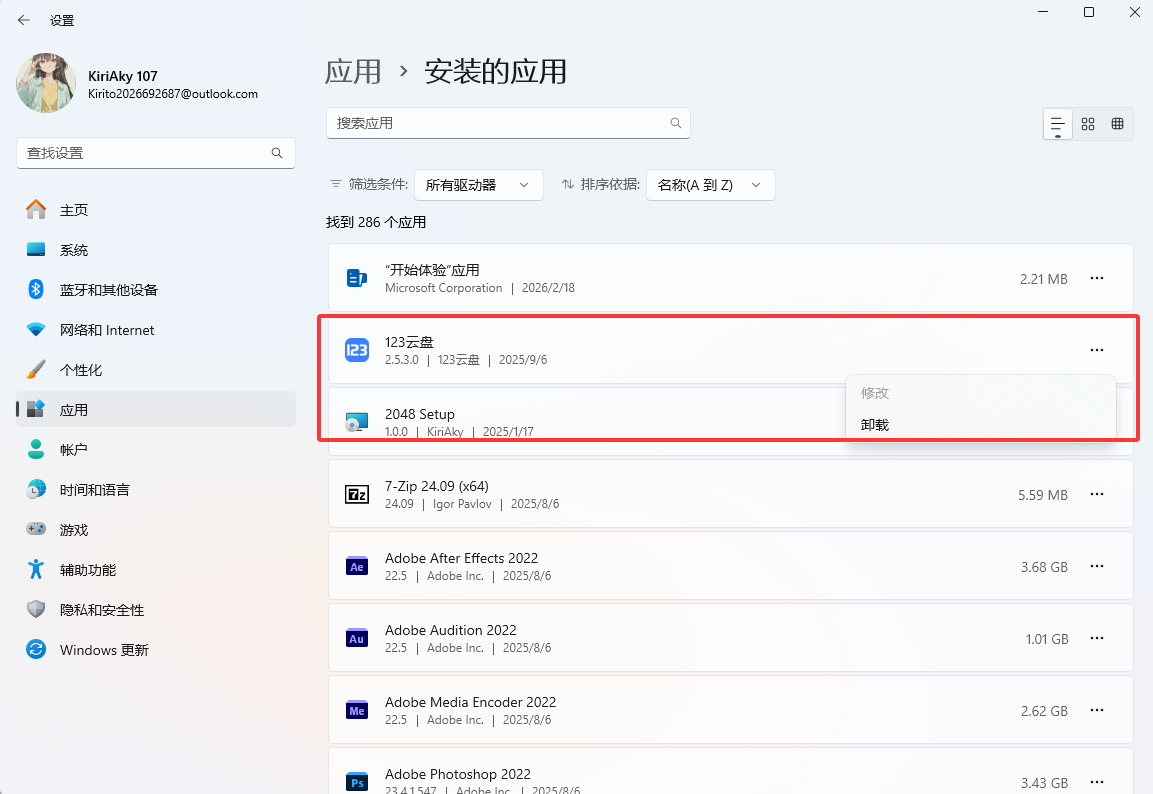Switch to table view layout icon
The width and height of the screenshot is (1153, 794).
[1117, 124]
